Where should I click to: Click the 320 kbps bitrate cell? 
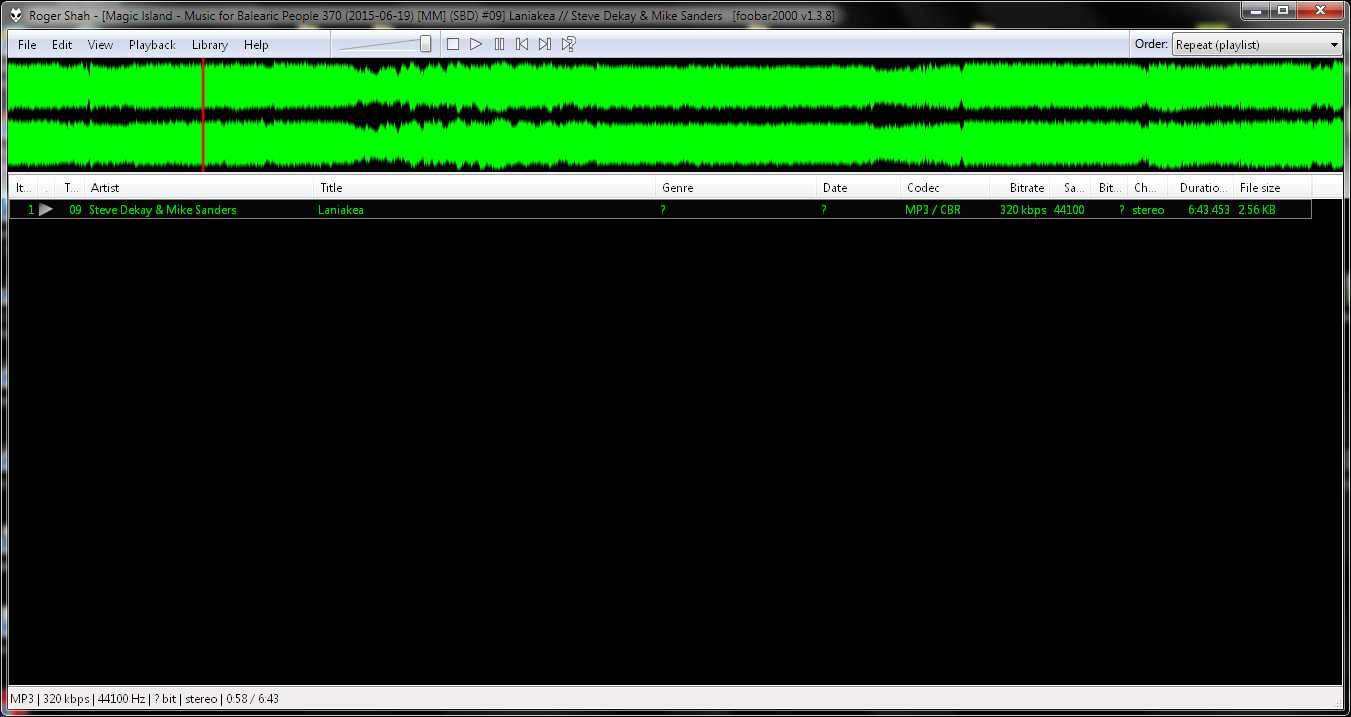click(x=1022, y=210)
